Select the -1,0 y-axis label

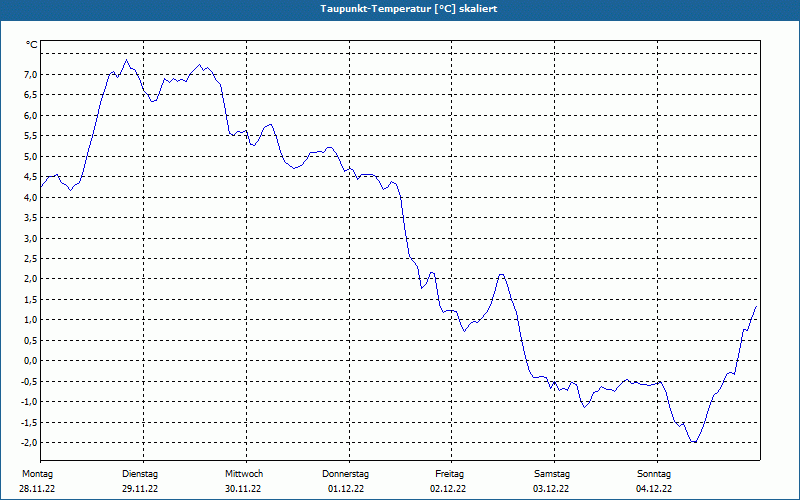click(29, 402)
